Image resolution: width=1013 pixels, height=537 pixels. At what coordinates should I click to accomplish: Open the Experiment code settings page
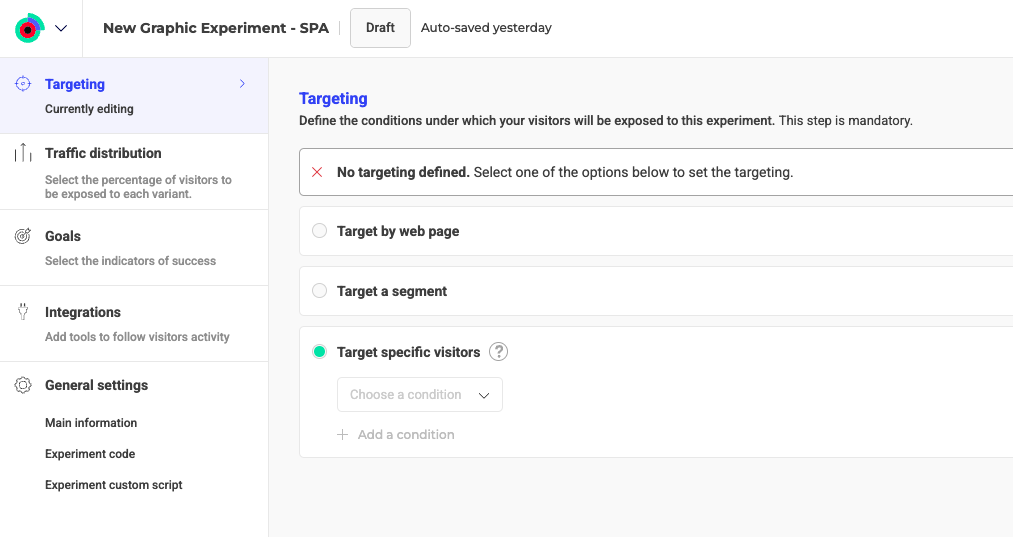pos(90,454)
